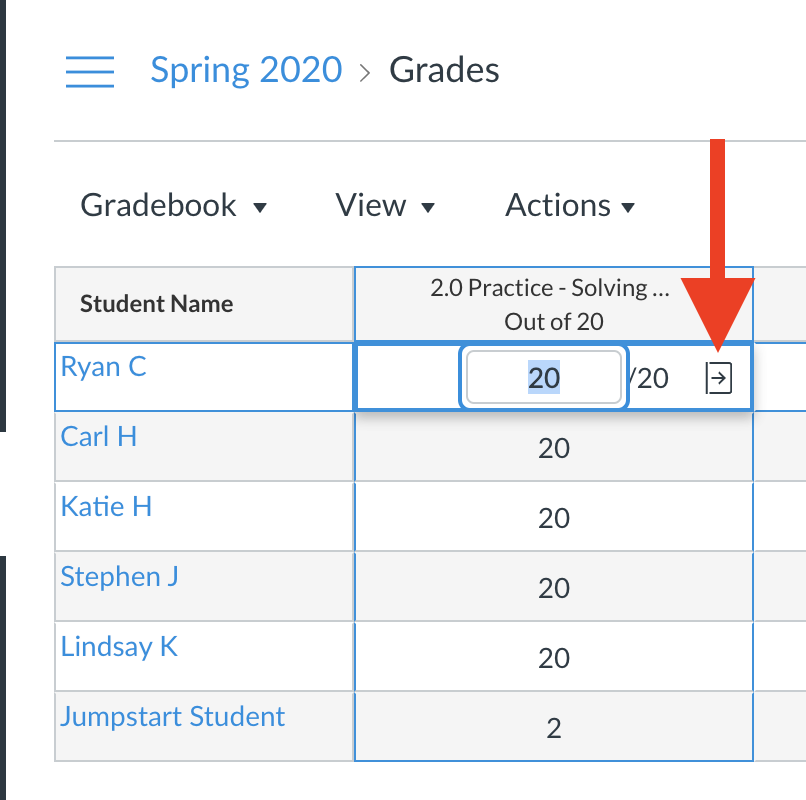Click Ryan C's grade input field
This screenshot has width=806, height=800.
[544, 376]
